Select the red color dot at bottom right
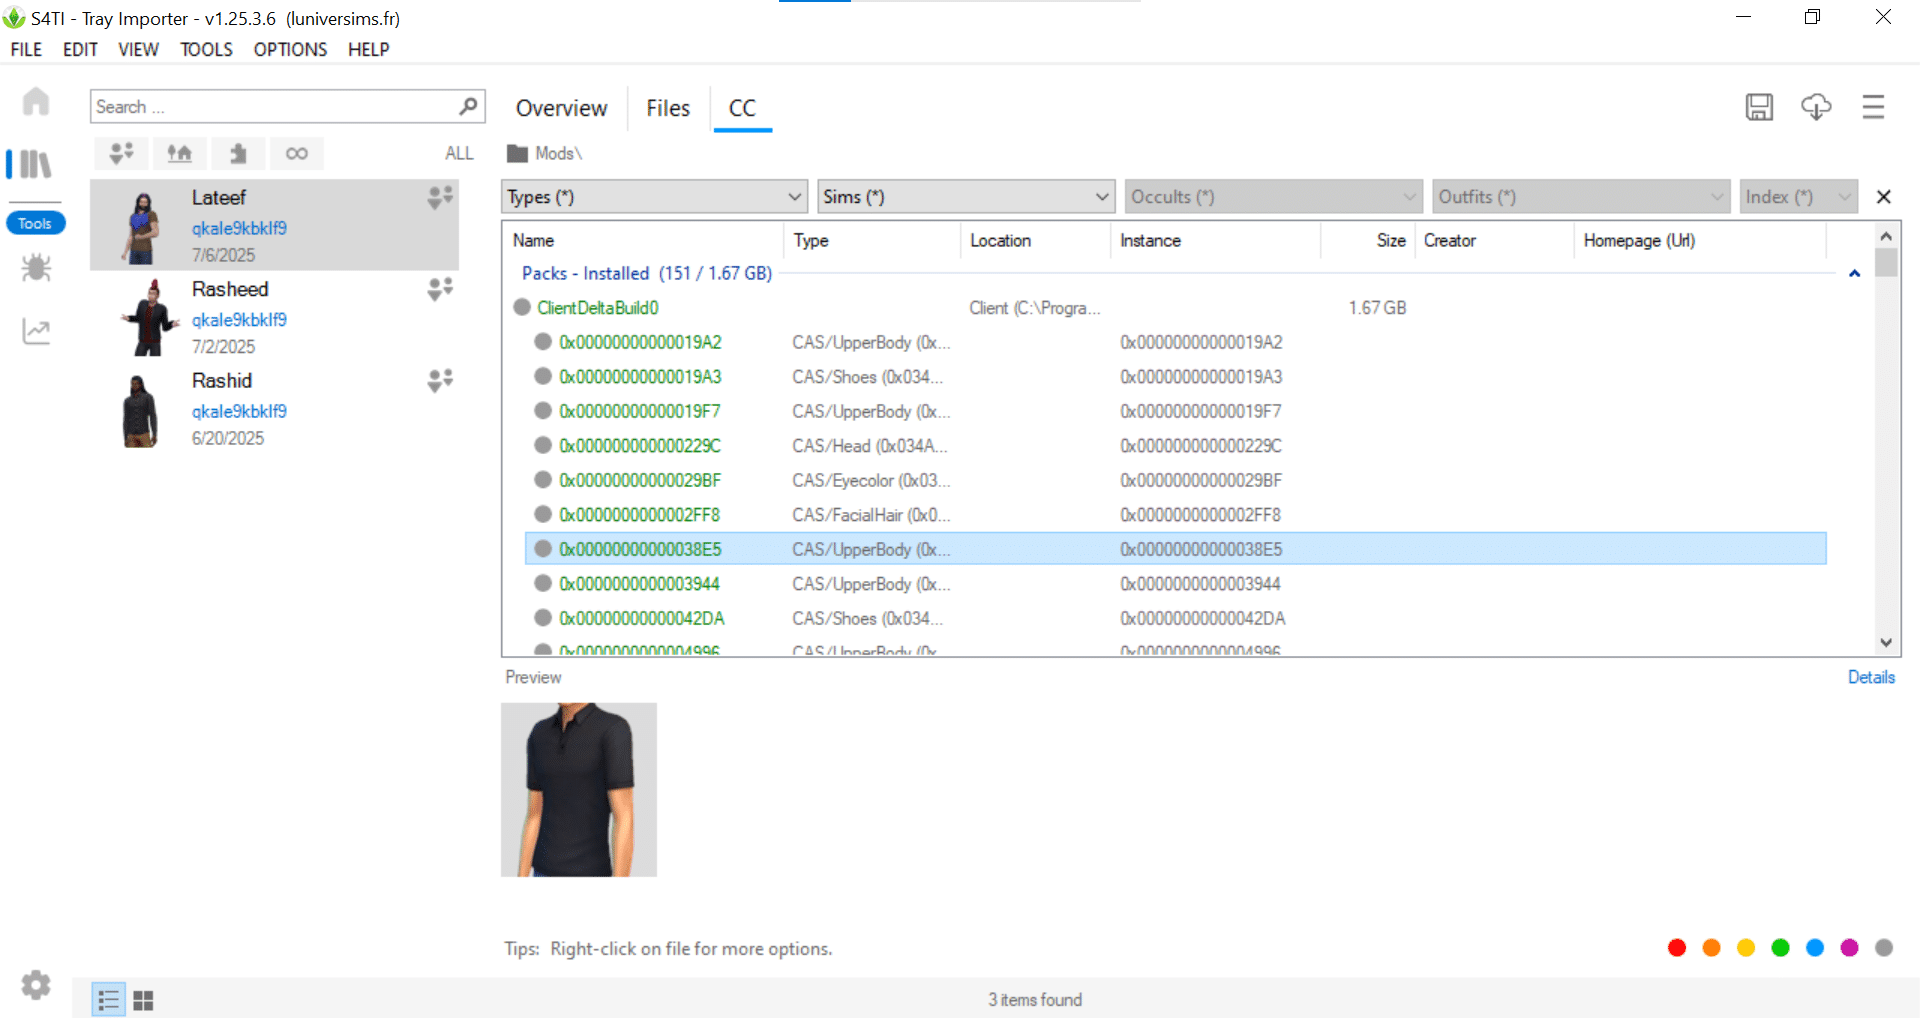Screen dimensions: 1920x1018 click(x=1677, y=948)
